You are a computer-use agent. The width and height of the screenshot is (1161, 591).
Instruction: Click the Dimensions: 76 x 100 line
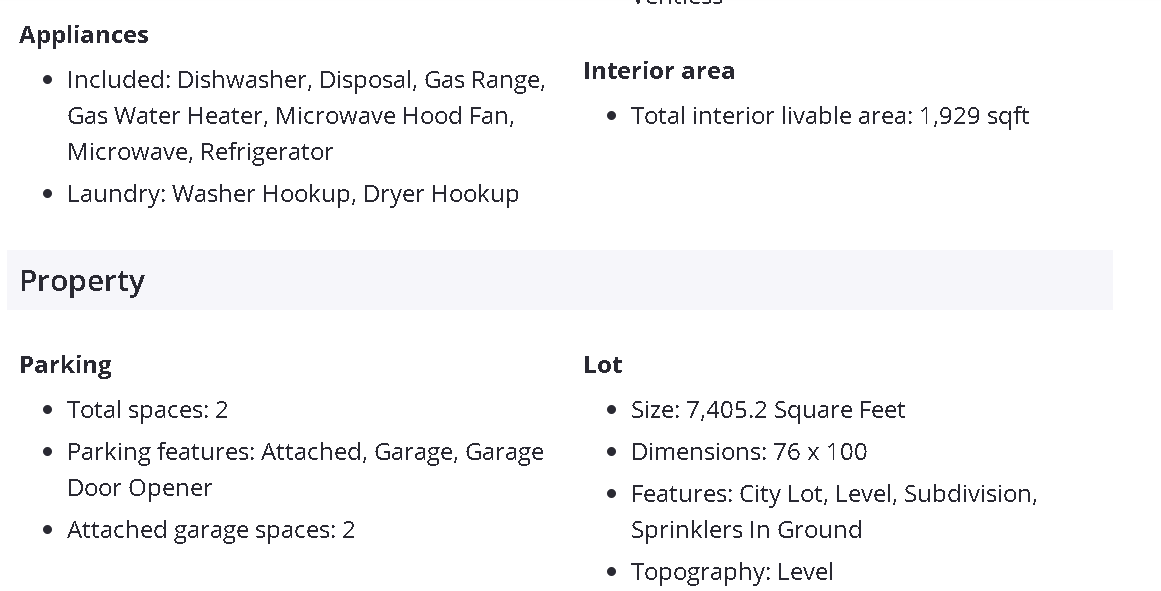pos(748,452)
